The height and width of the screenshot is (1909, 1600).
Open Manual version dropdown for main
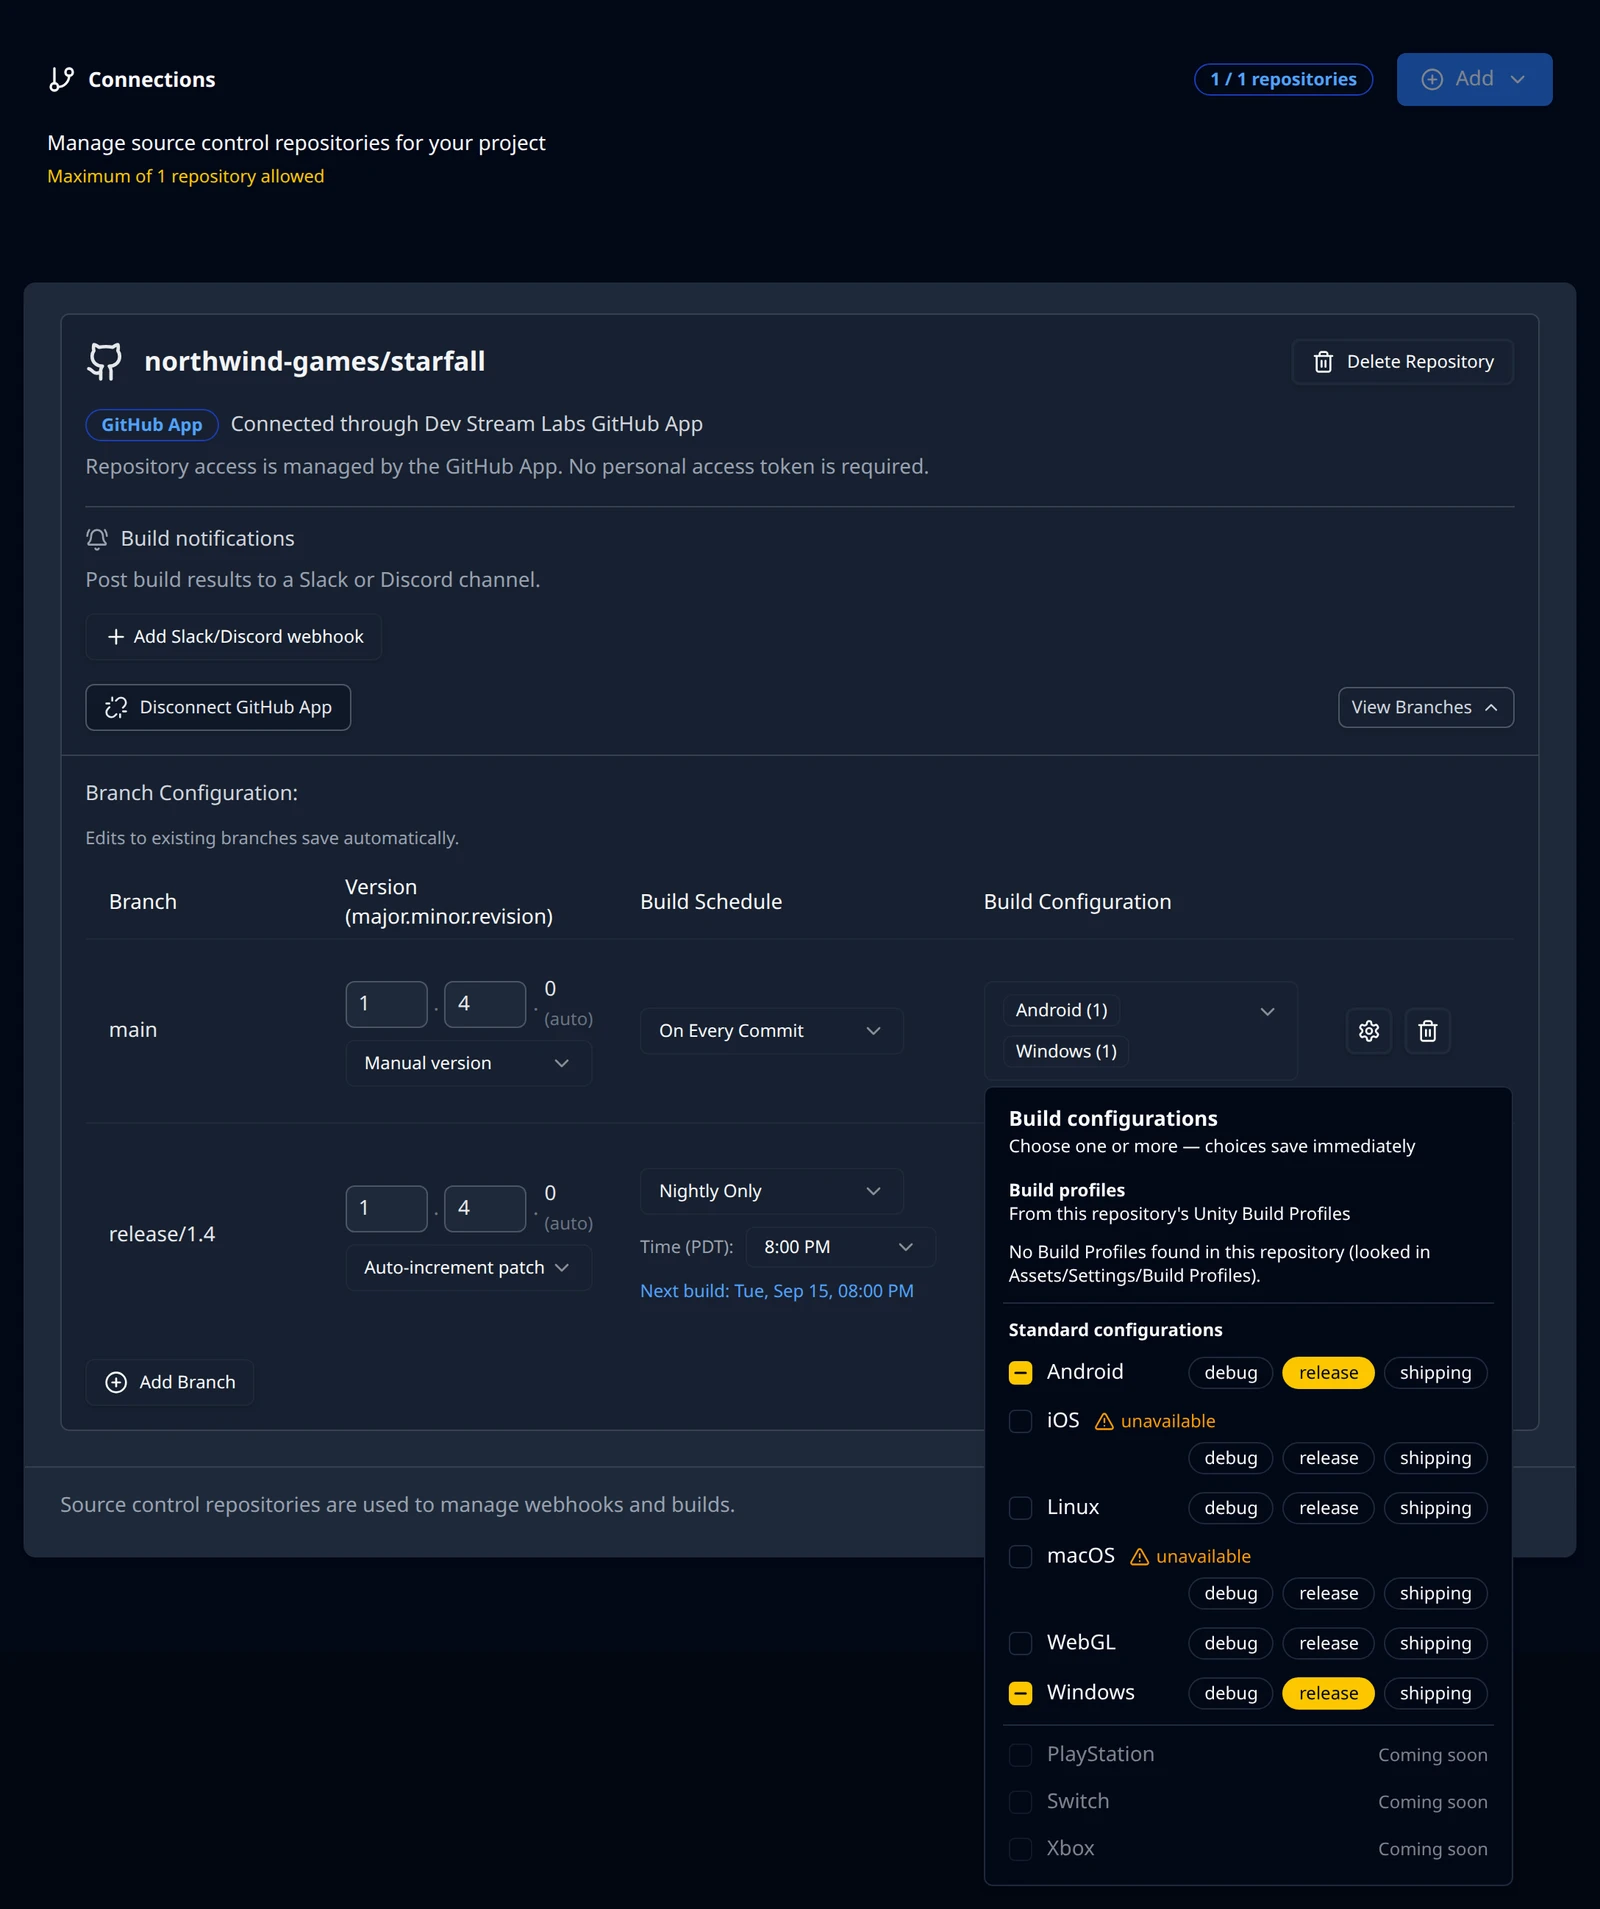(468, 1063)
